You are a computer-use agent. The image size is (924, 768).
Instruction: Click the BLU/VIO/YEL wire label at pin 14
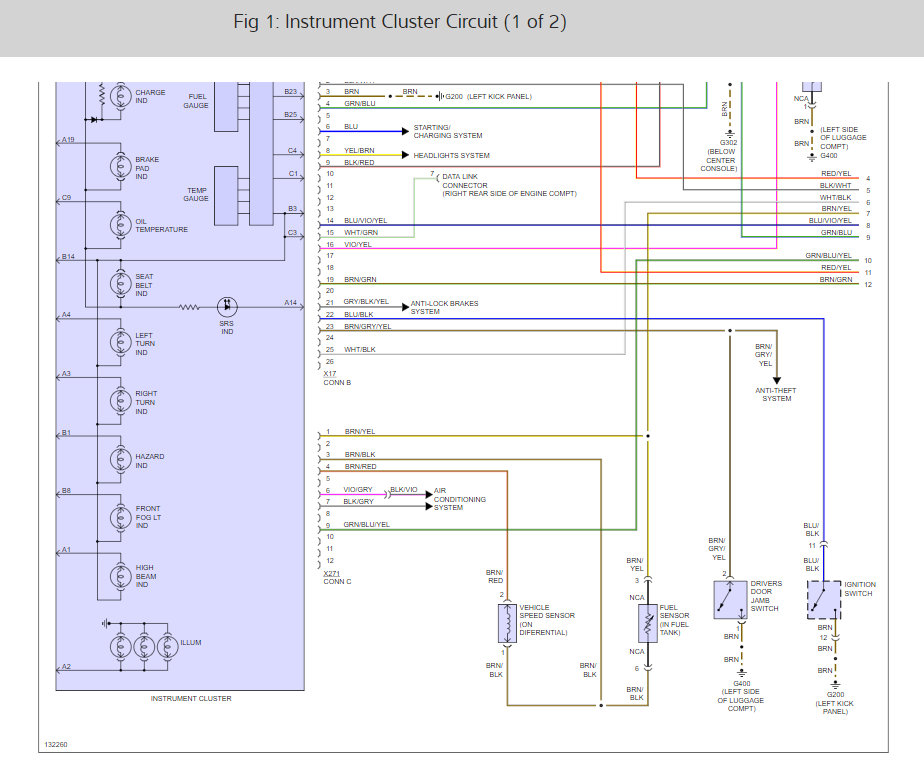(365, 220)
